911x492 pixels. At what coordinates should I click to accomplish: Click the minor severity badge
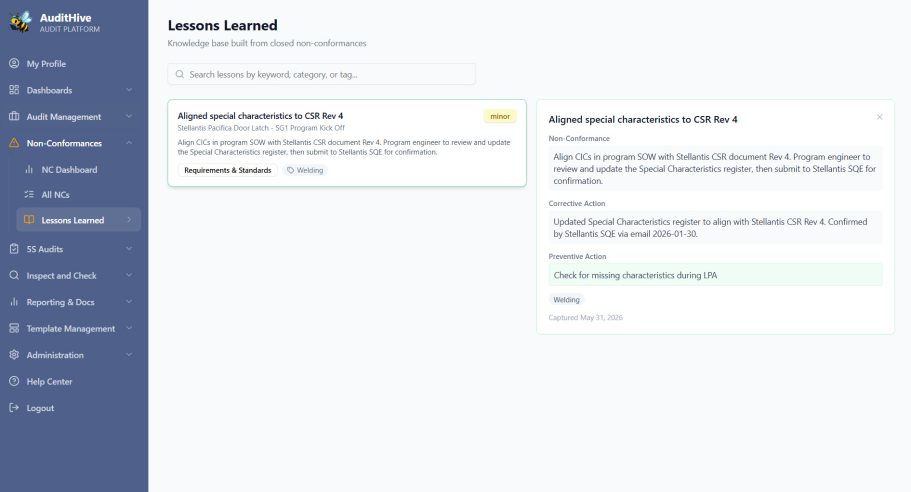point(500,116)
